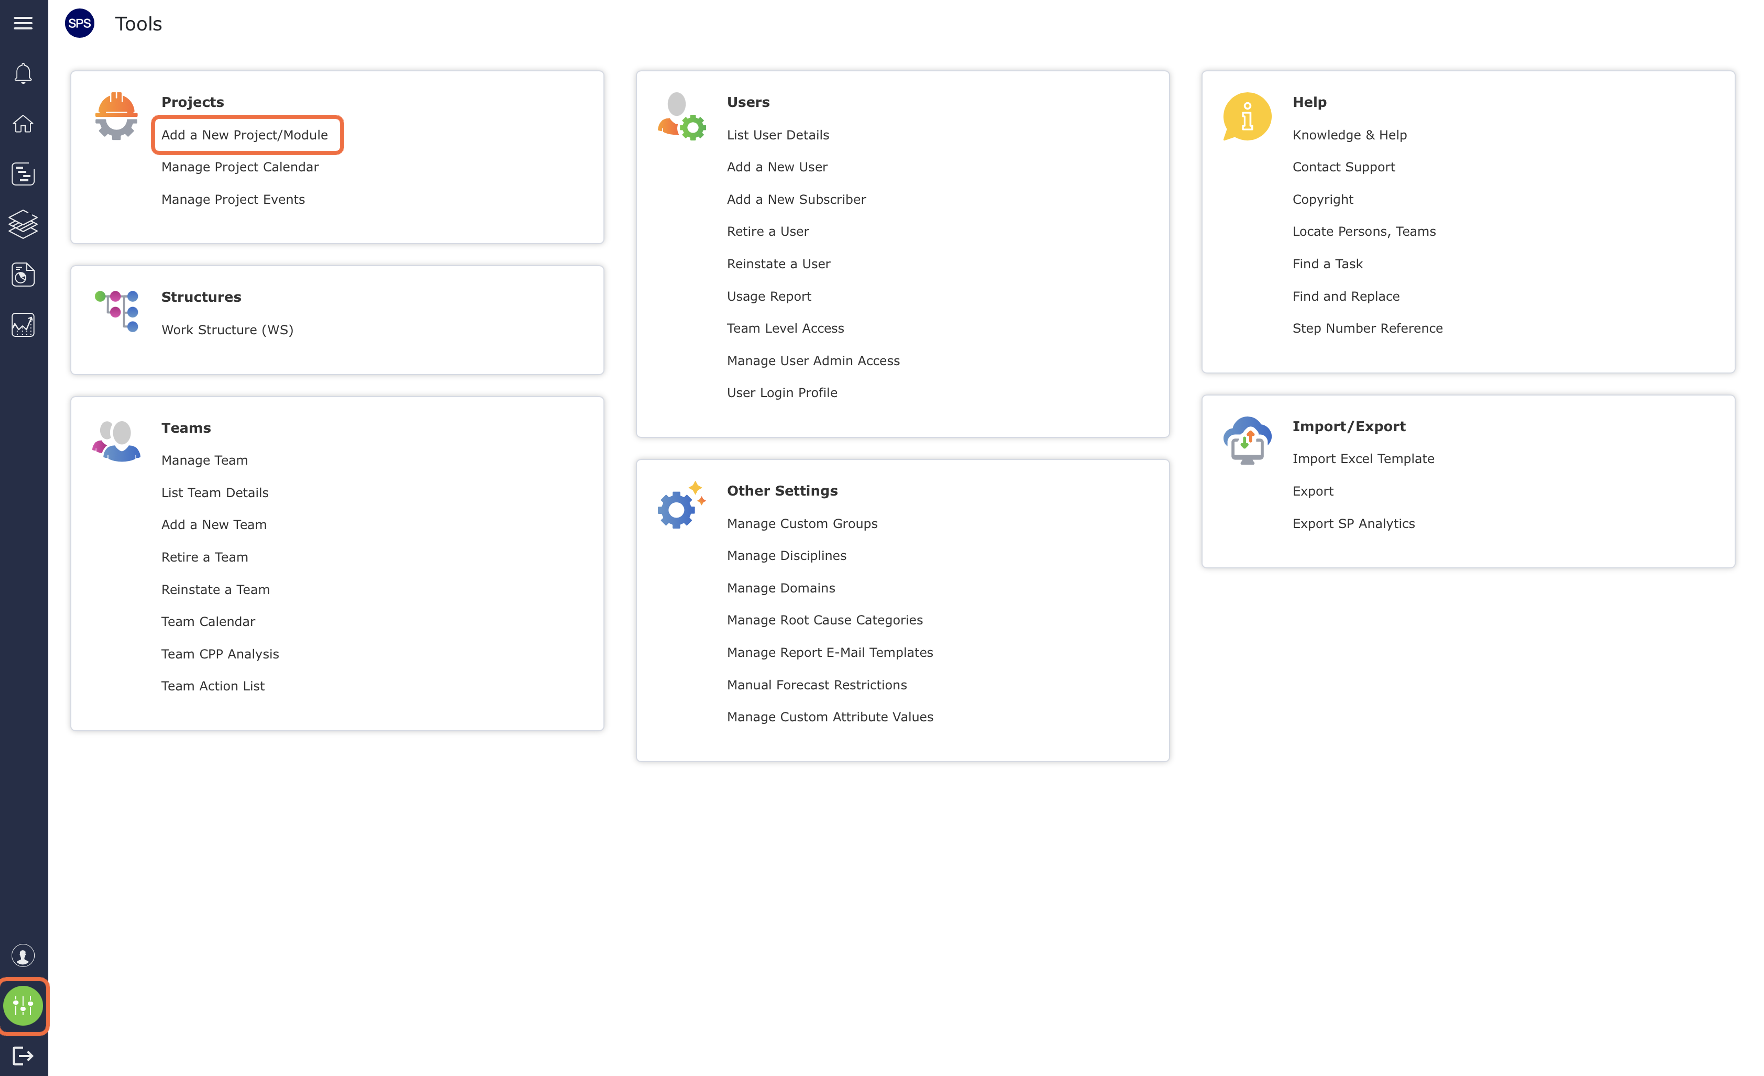Open the stacked layers icon in the sidebar

pos(23,224)
